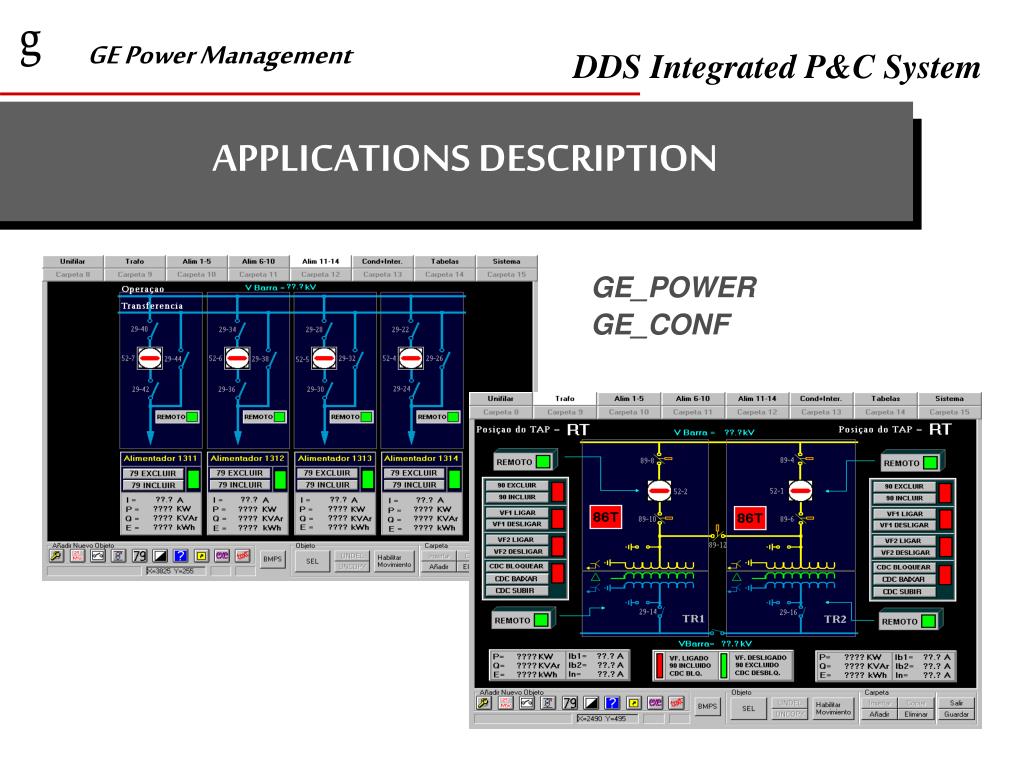Click left red 86T indicator near TR1

click(605, 517)
